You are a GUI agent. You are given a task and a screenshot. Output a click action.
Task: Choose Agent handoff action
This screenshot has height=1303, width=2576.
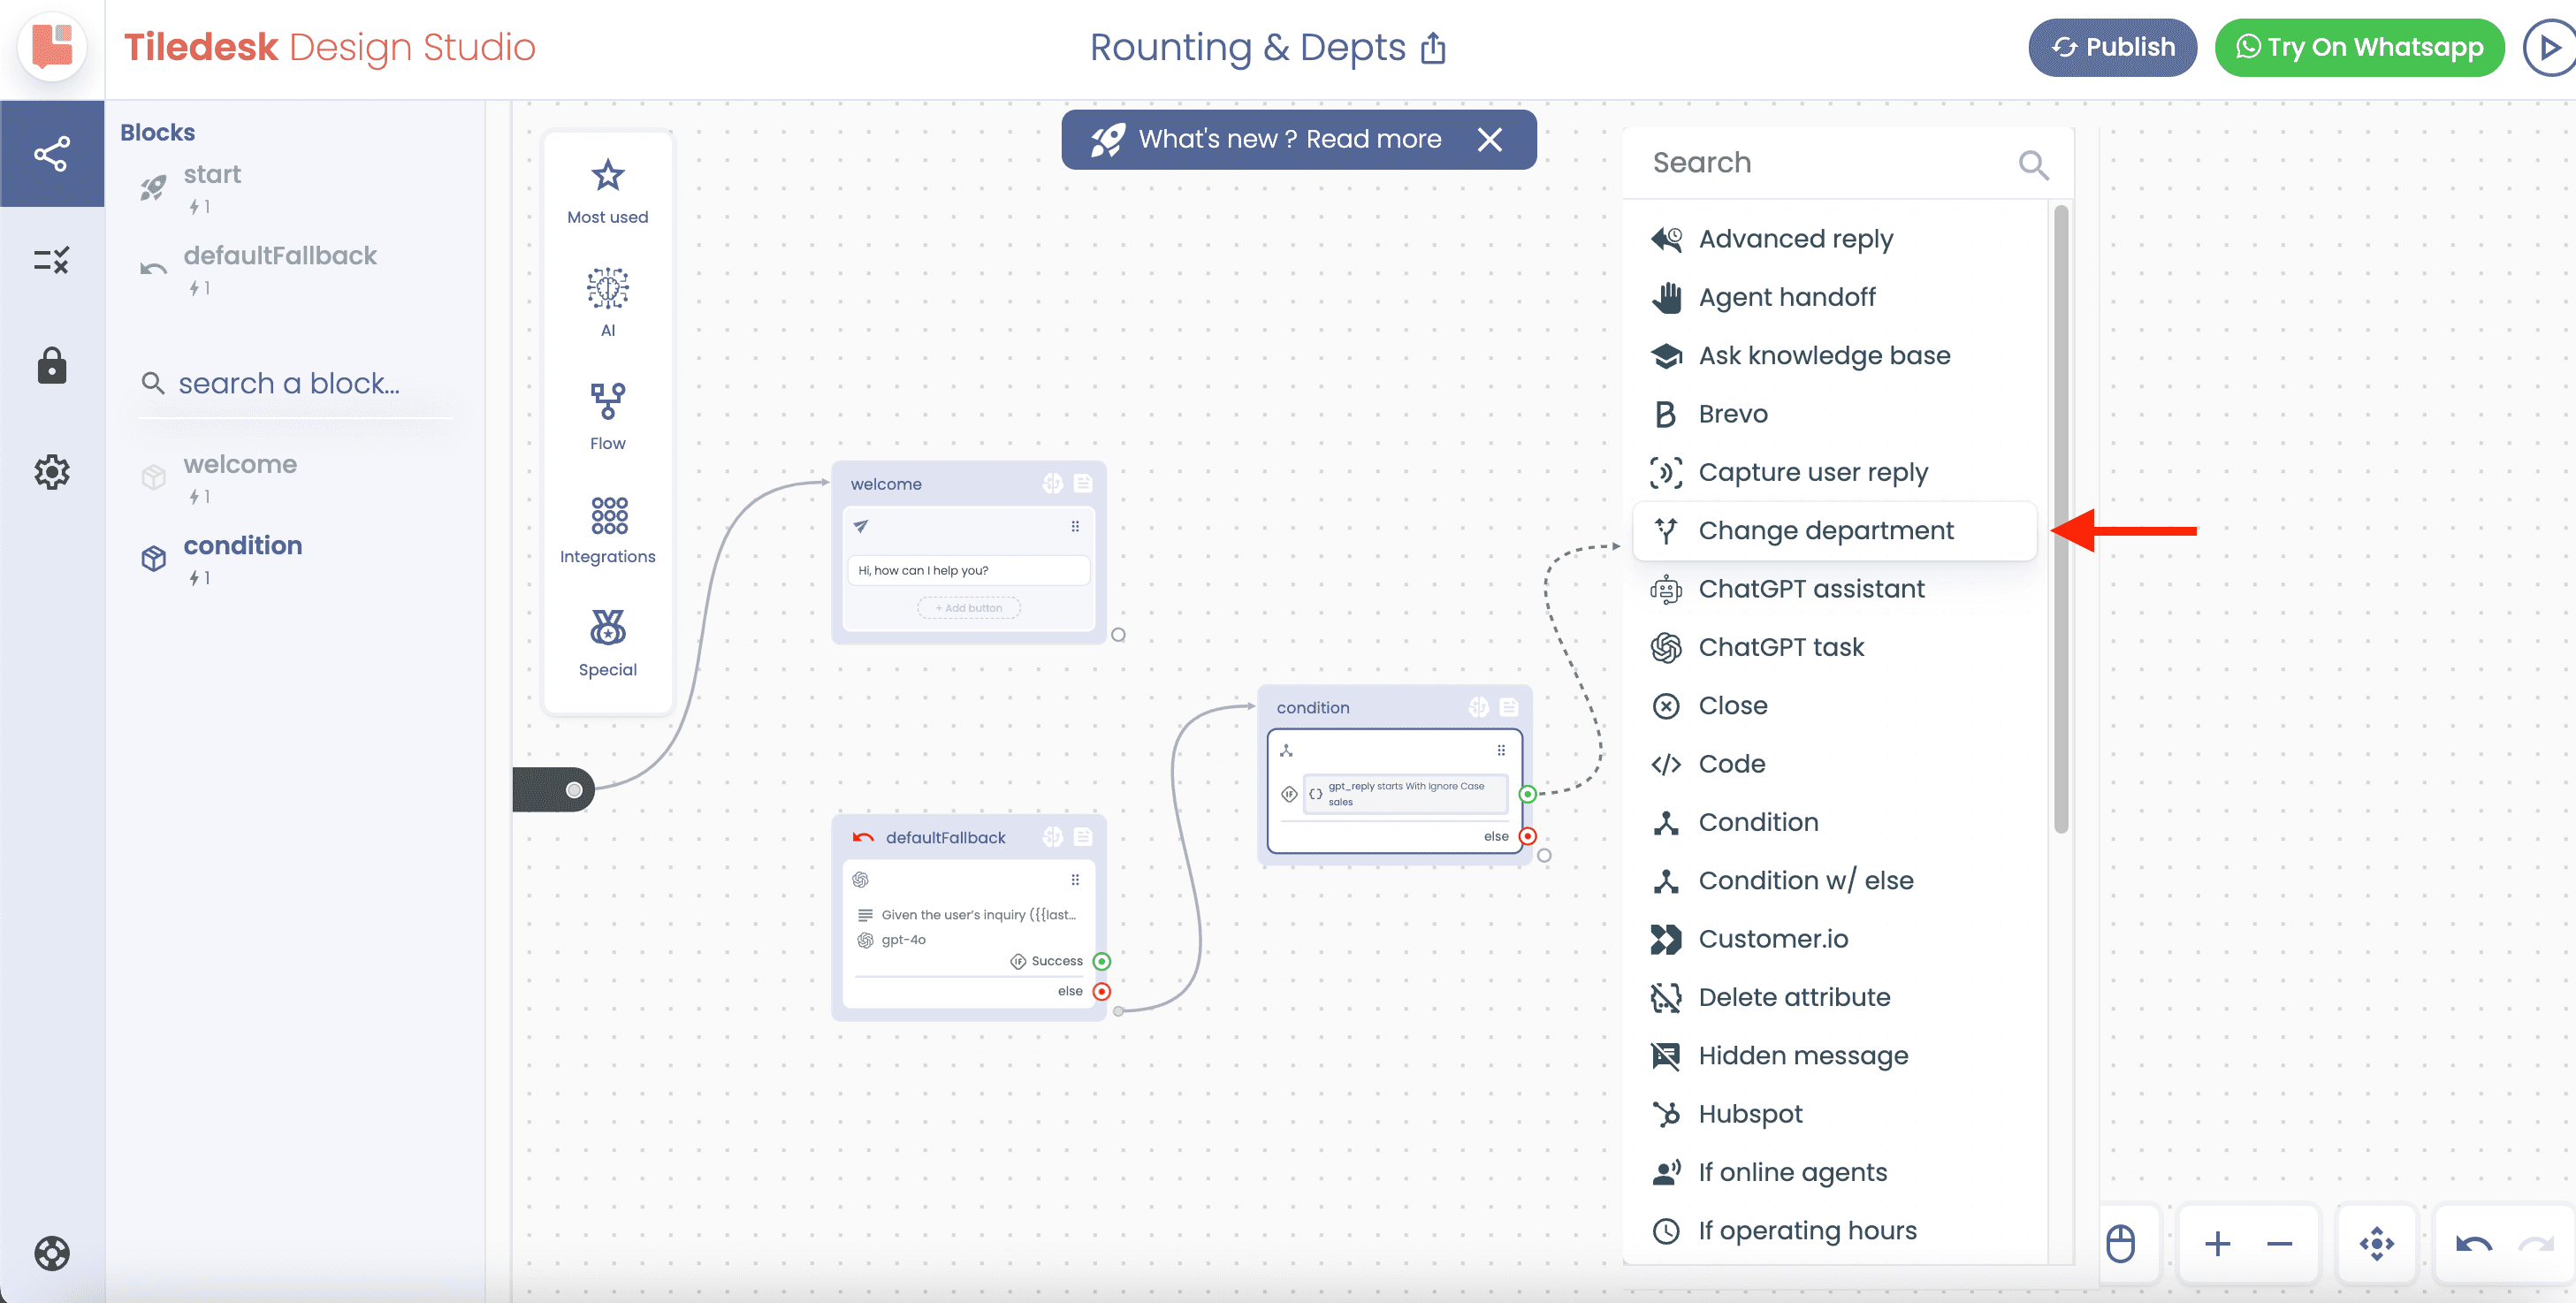(1834, 297)
